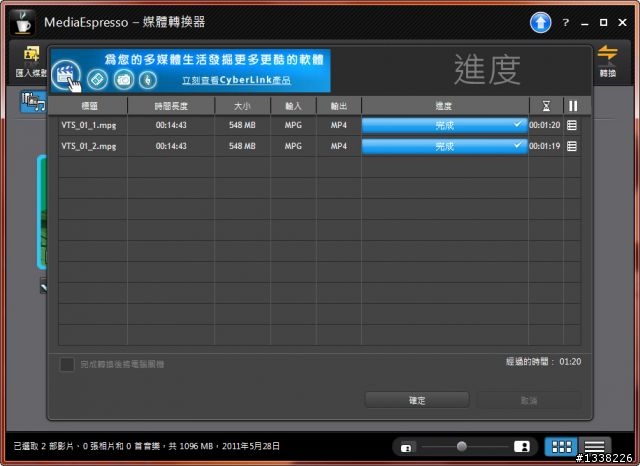Click the small thumbnail icon left of slider
640x466 pixels.
[x=406, y=448]
